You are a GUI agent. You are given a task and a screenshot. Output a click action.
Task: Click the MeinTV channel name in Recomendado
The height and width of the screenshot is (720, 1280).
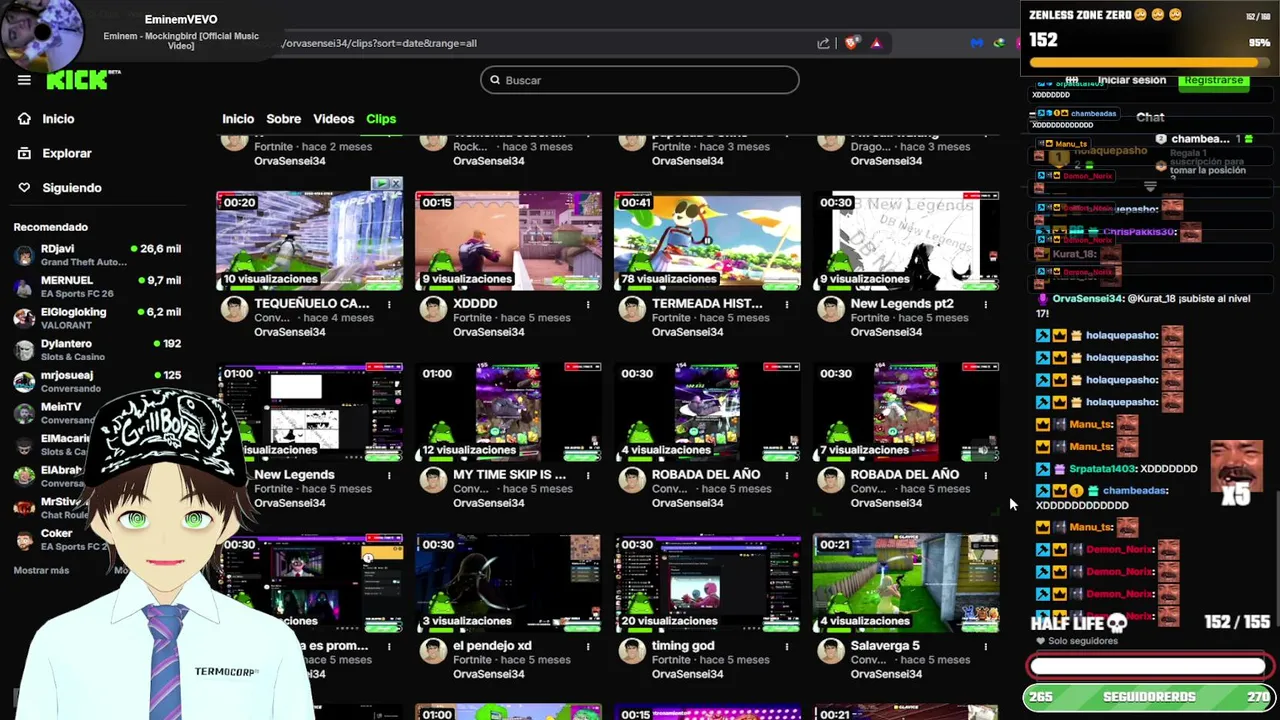(61, 407)
